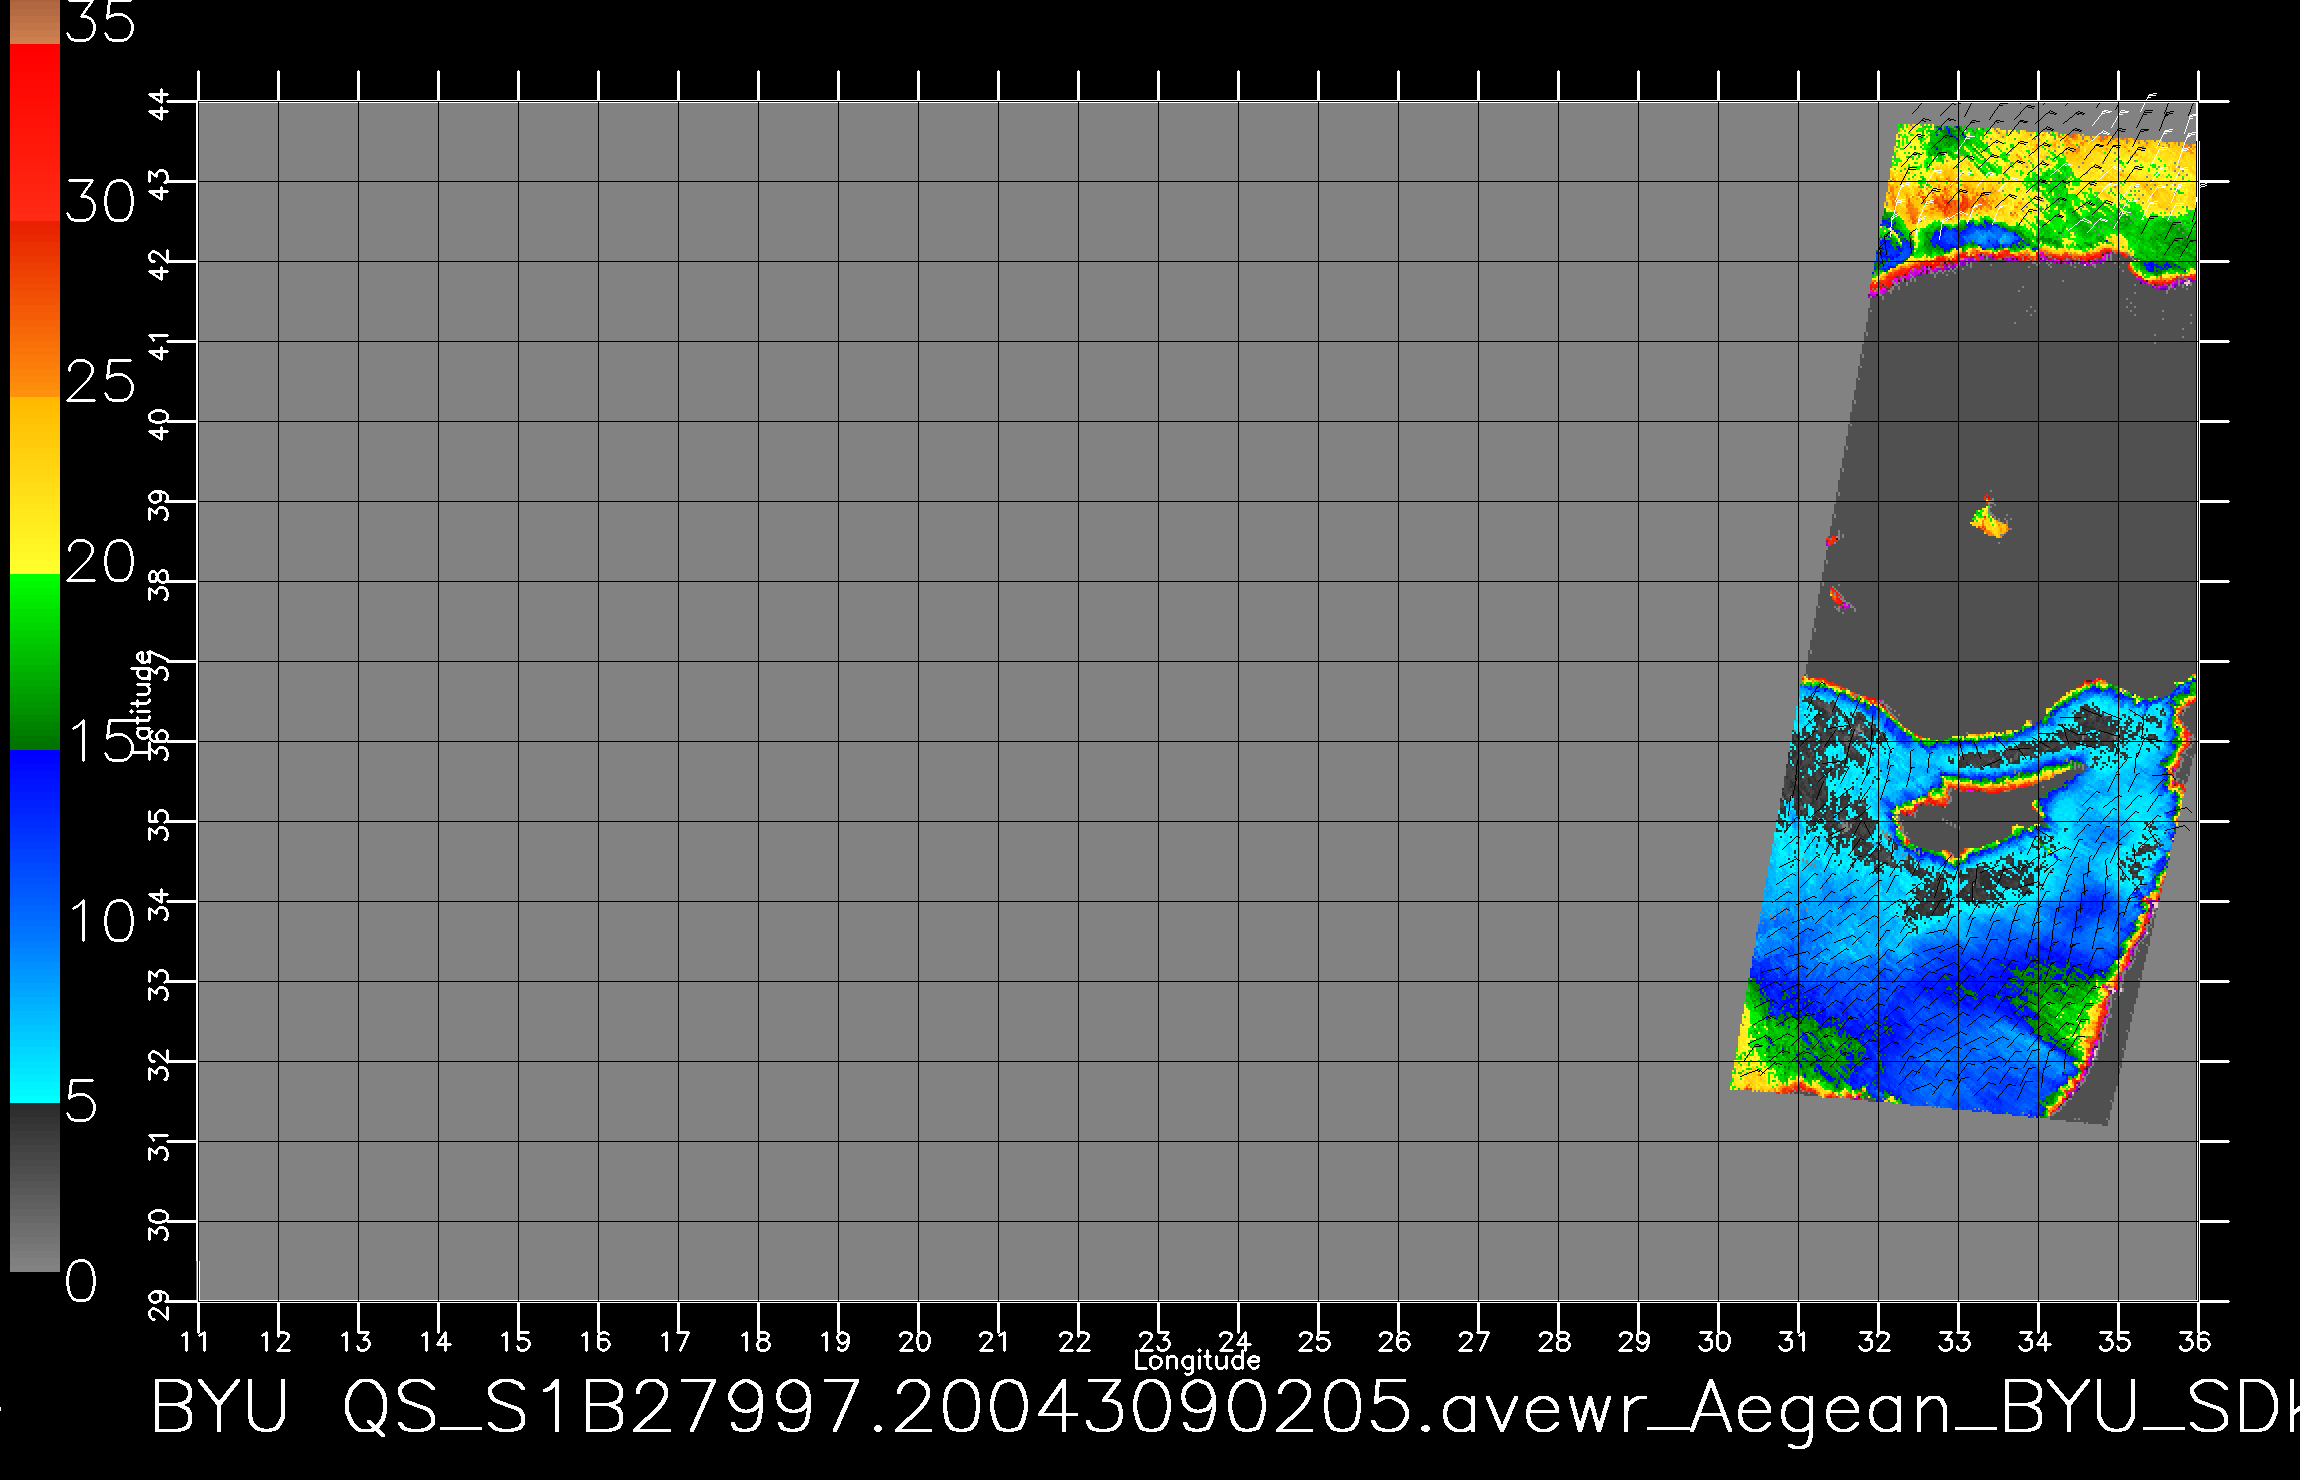Click latitude tick label "40"
This screenshot has width=2300, height=1480.
click(x=161, y=424)
